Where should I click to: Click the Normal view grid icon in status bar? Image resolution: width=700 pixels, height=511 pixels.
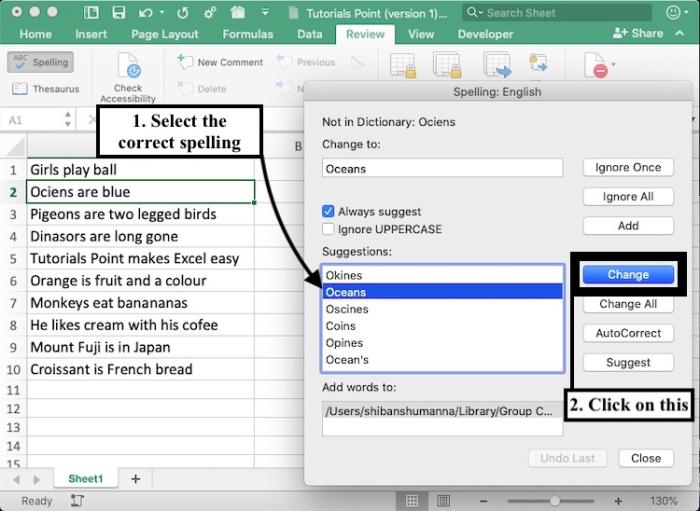[x=412, y=501]
